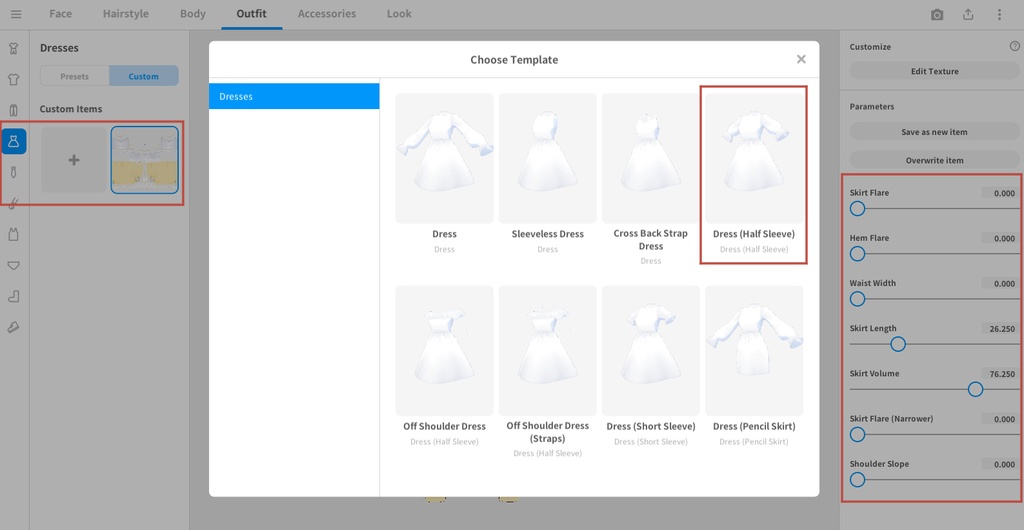Click the export/share upload icon
Image resolution: width=1024 pixels, height=530 pixels.
click(968, 14)
